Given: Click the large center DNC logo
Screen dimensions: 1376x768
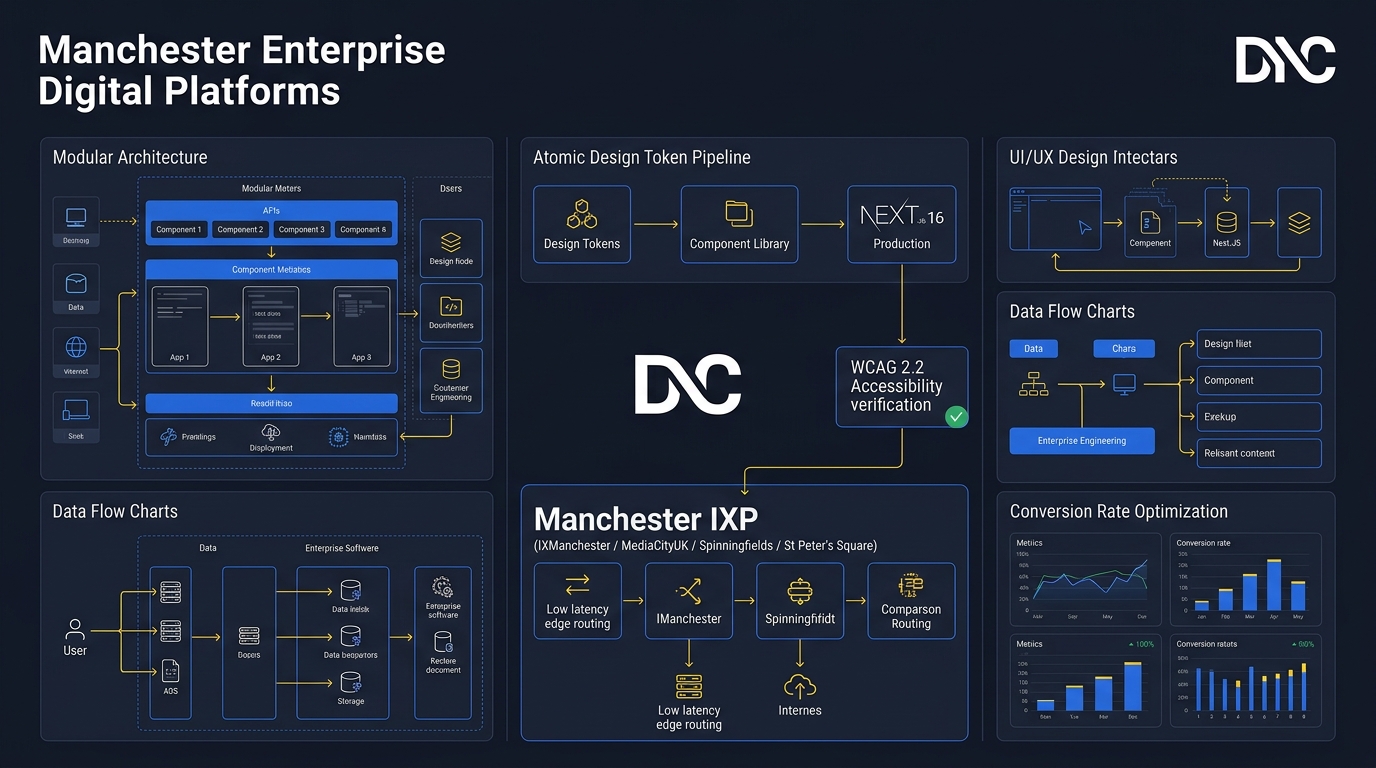Looking at the screenshot, I should tap(688, 384).
